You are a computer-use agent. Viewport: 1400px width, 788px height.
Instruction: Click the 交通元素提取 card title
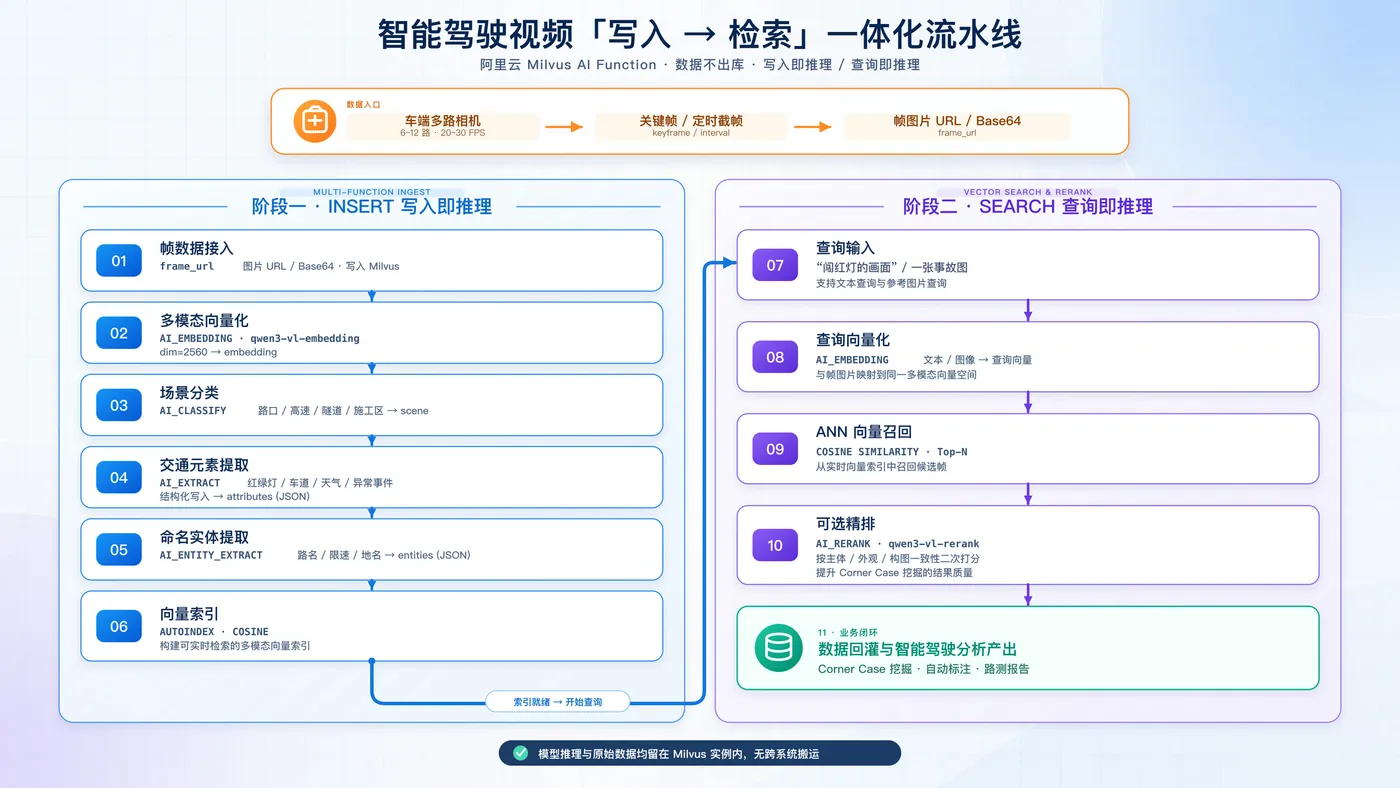[x=204, y=465]
